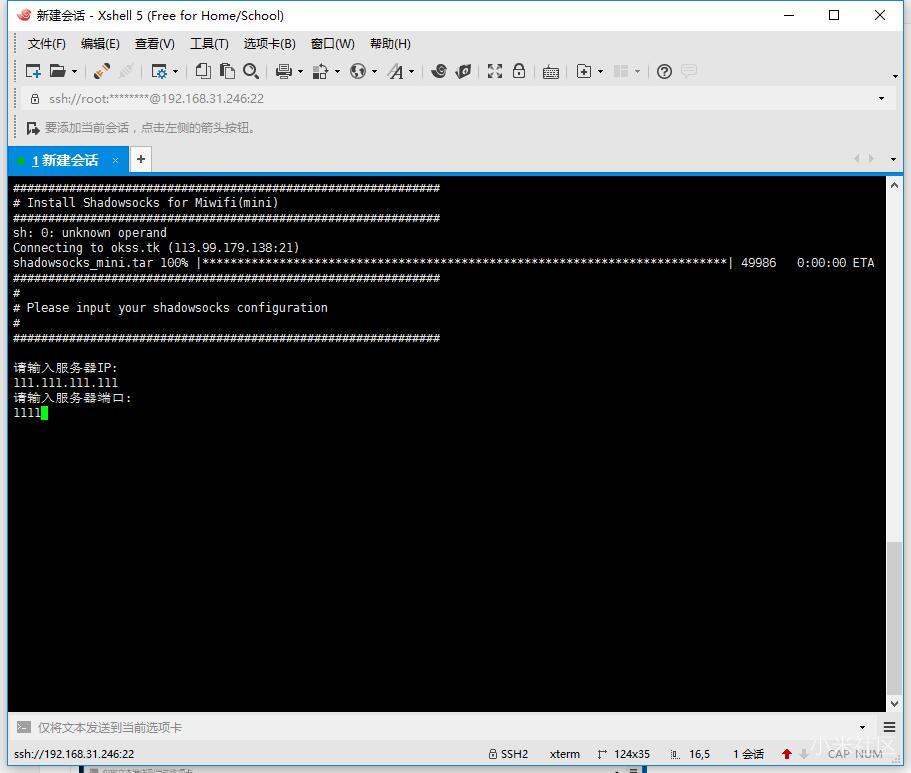
Task: Open the tab list dropdown arrow
Action: (893, 159)
